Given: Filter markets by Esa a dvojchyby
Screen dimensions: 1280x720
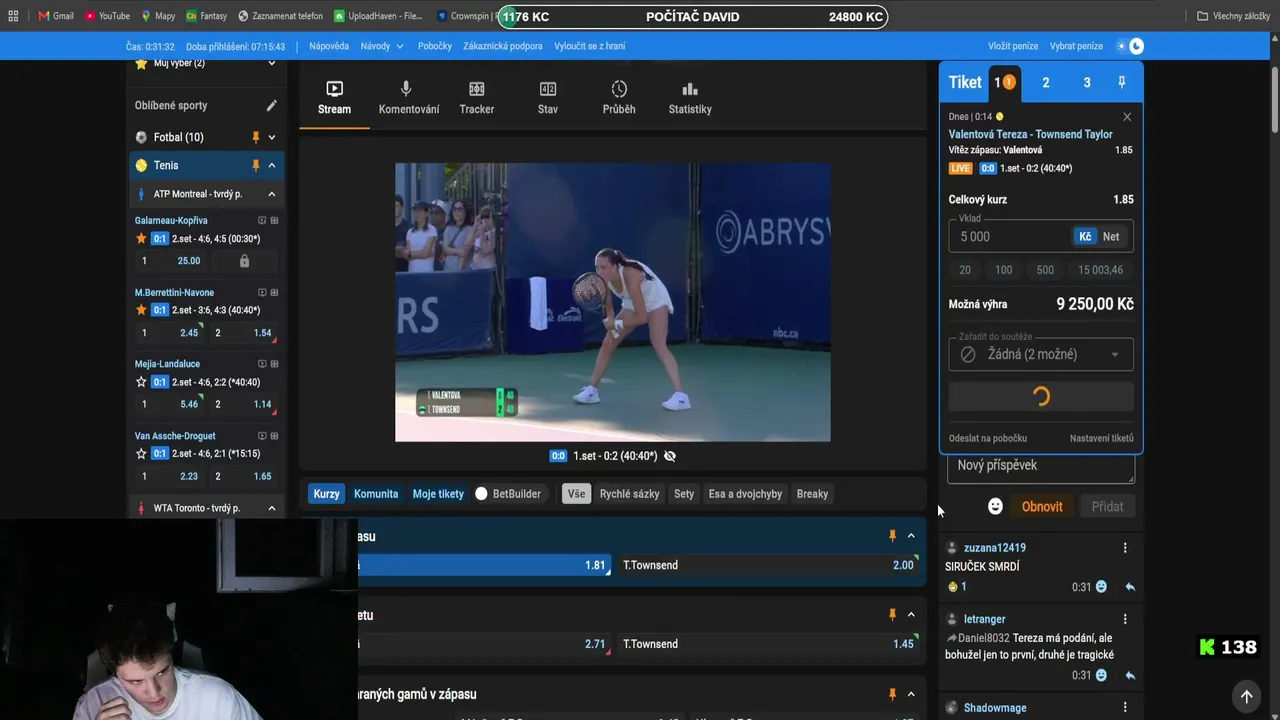Looking at the screenshot, I should point(745,494).
